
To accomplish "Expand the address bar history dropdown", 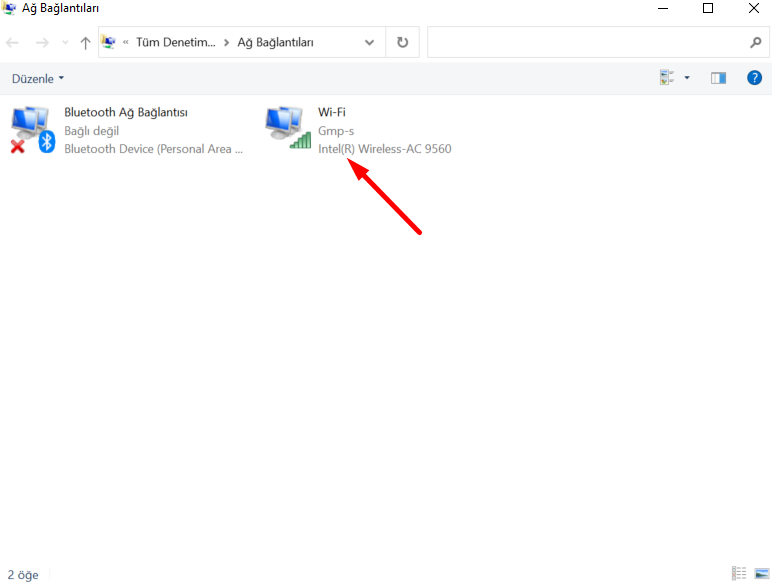I will click(x=369, y=42).
